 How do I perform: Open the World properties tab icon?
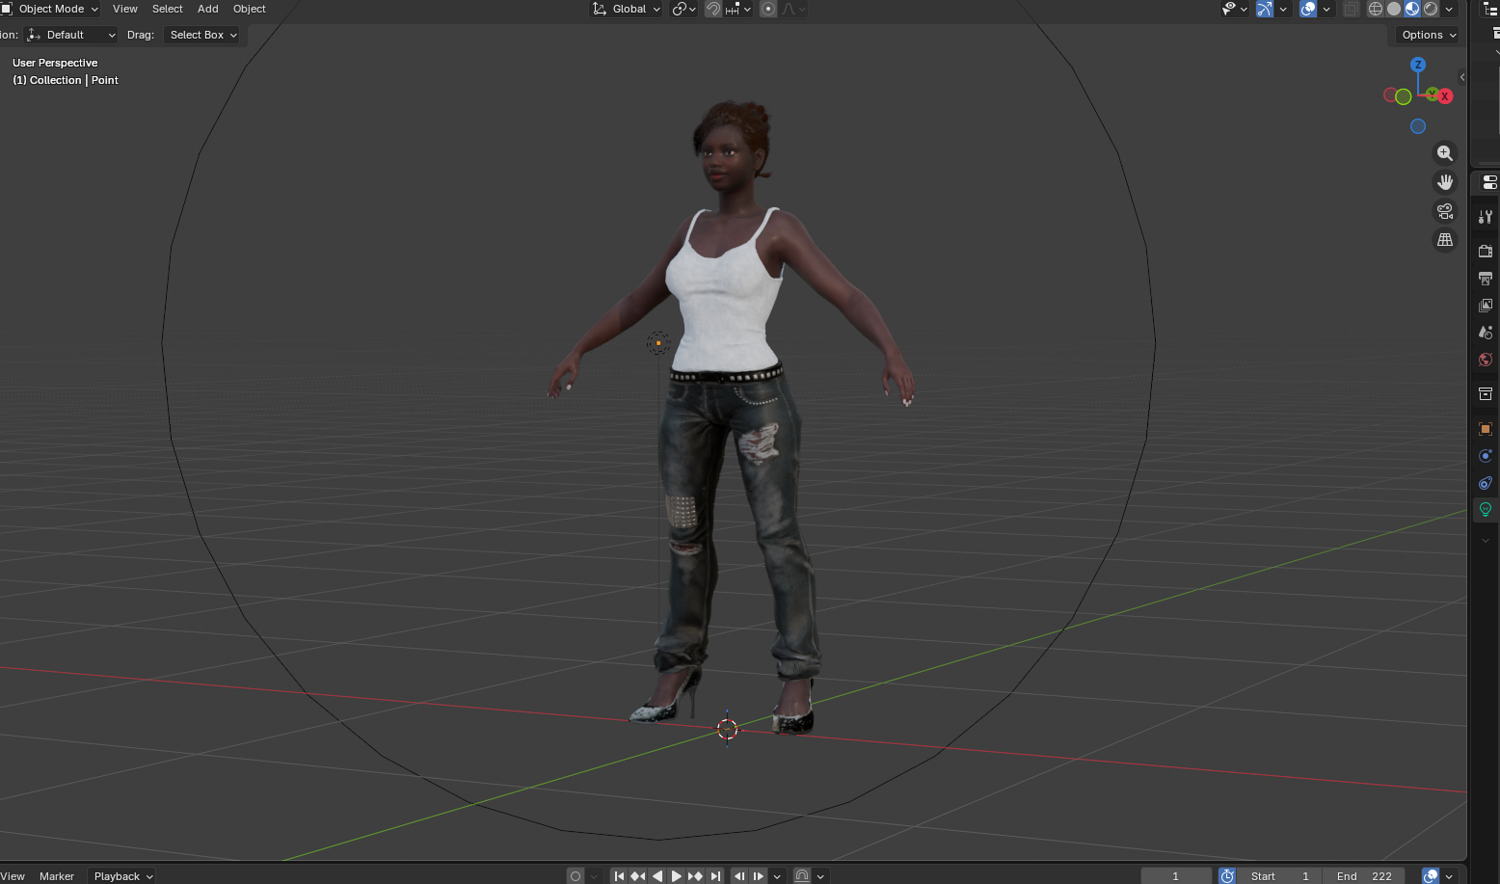pos(1486,360)
